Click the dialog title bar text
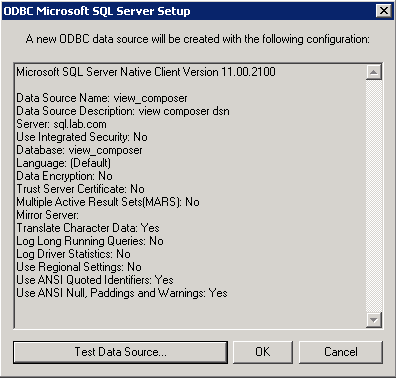Screen dimensions: 396x378 pos(97,11)
